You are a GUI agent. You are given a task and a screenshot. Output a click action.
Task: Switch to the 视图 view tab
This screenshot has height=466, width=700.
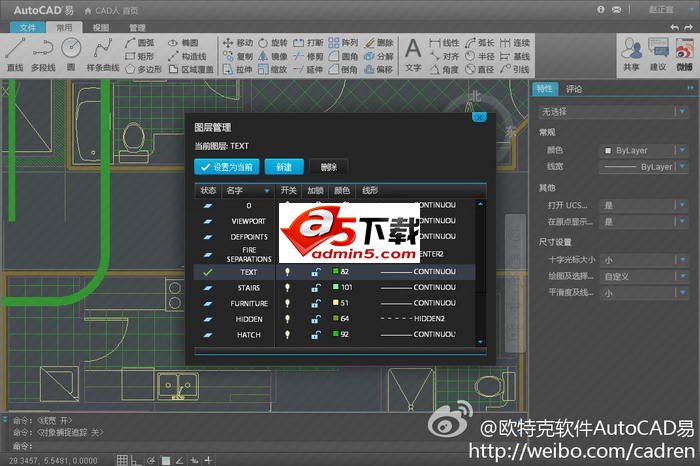coord(101,28)
